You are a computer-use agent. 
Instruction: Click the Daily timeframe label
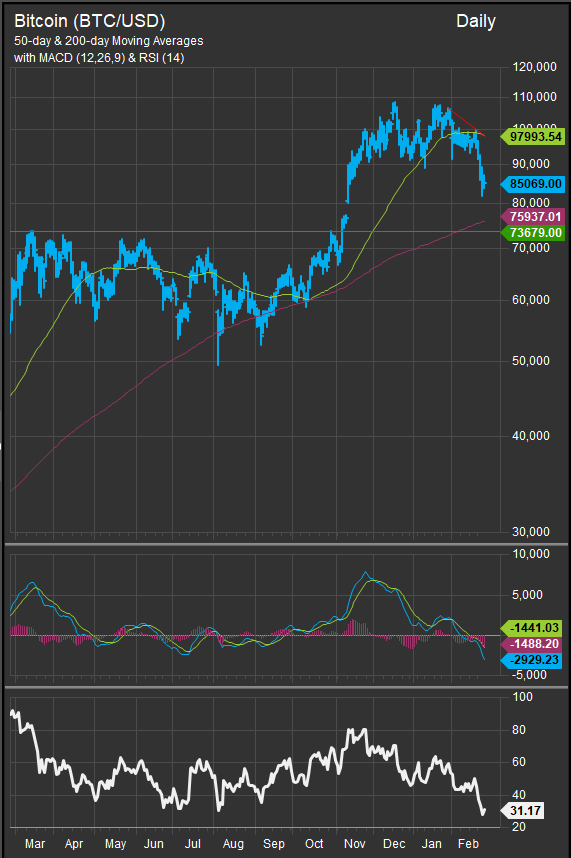pyautogui.click(x=476, y=21)
